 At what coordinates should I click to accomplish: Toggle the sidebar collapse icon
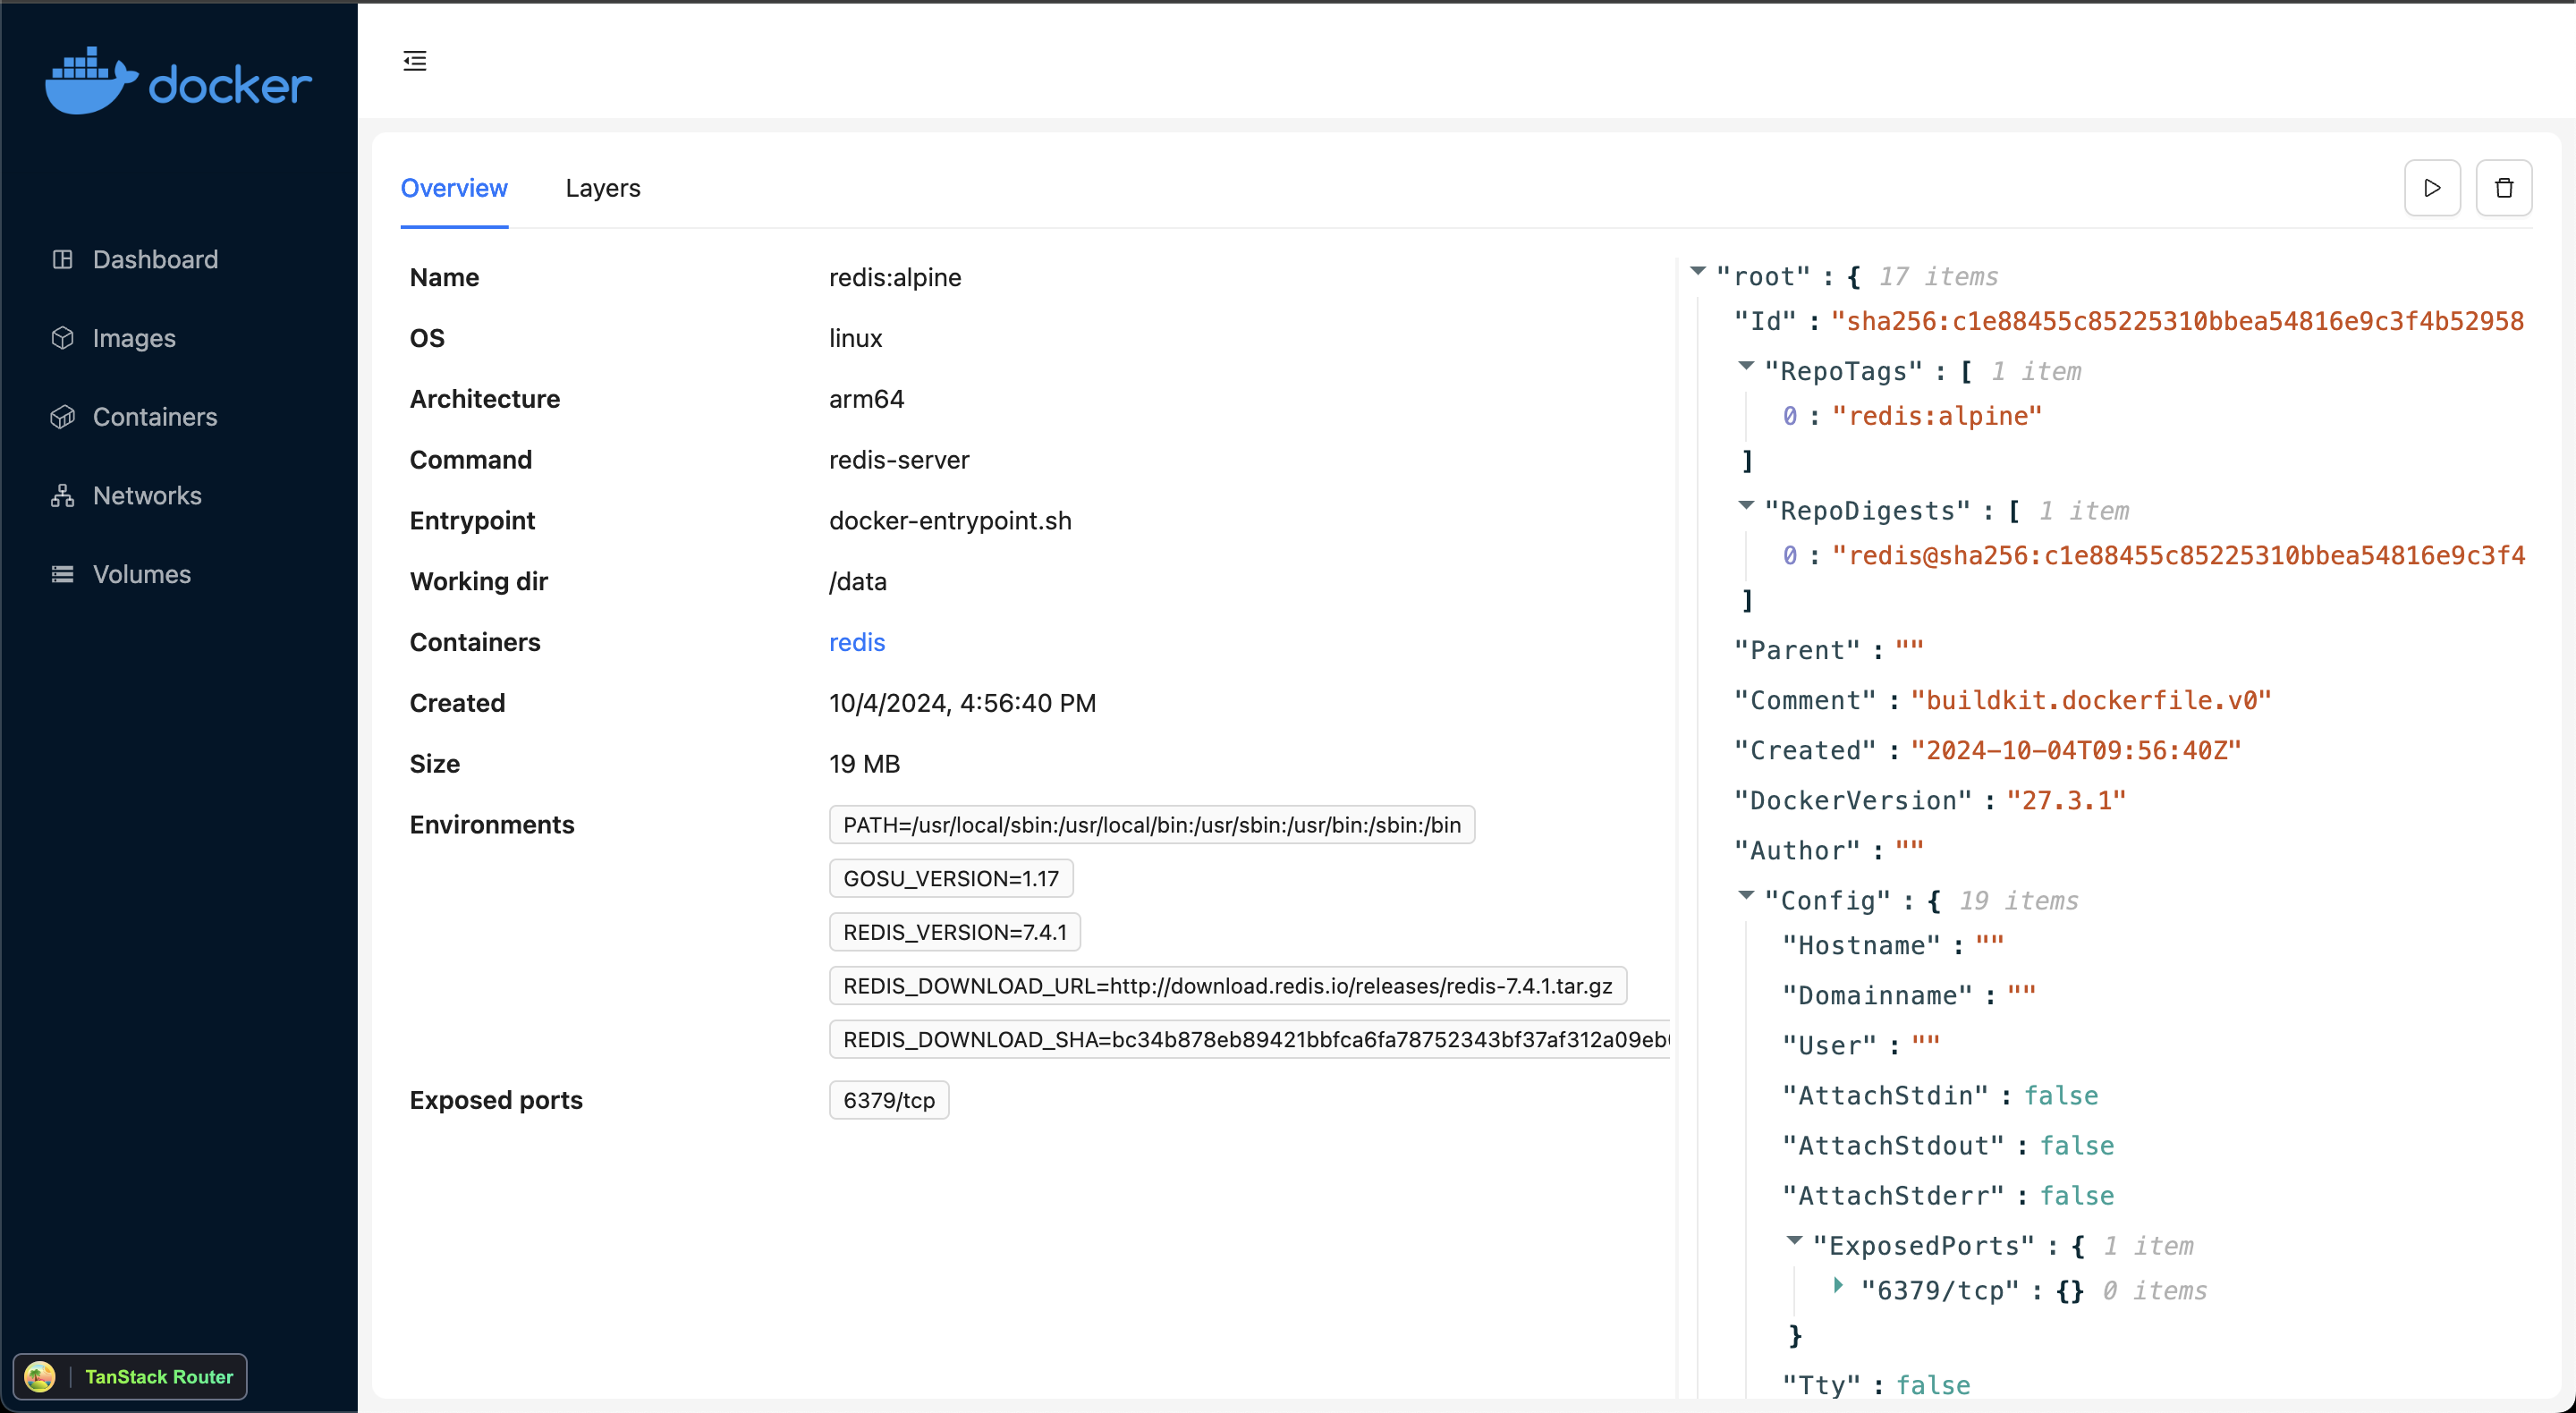pos(415,61)
